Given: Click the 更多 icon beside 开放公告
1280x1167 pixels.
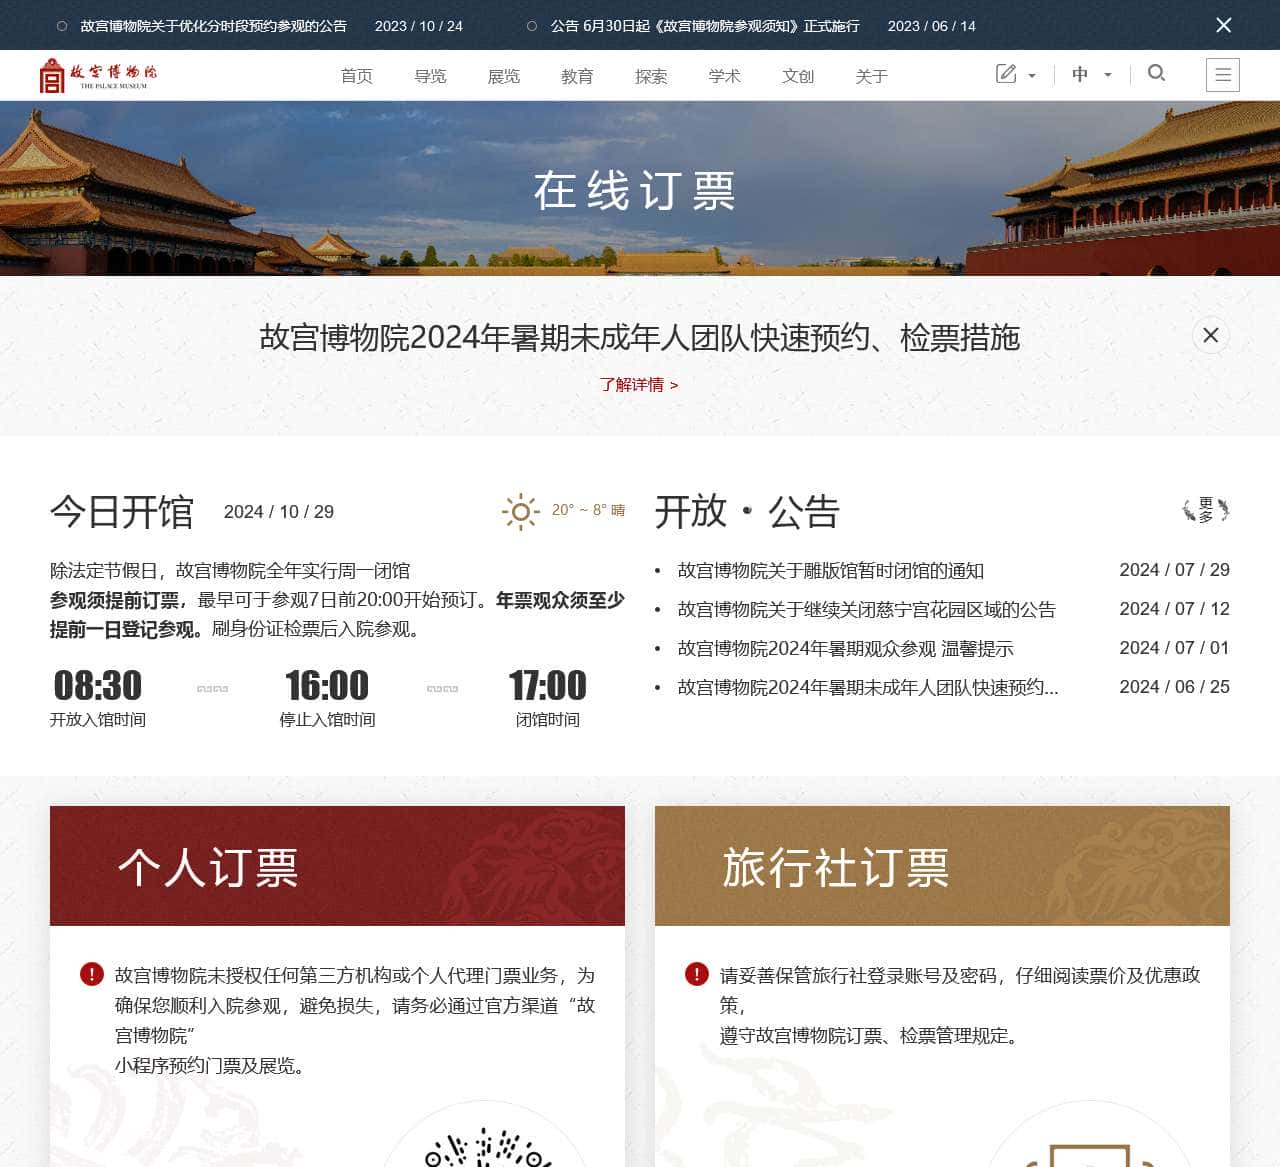Looking at the screenshot, I should click(1205, 510).
